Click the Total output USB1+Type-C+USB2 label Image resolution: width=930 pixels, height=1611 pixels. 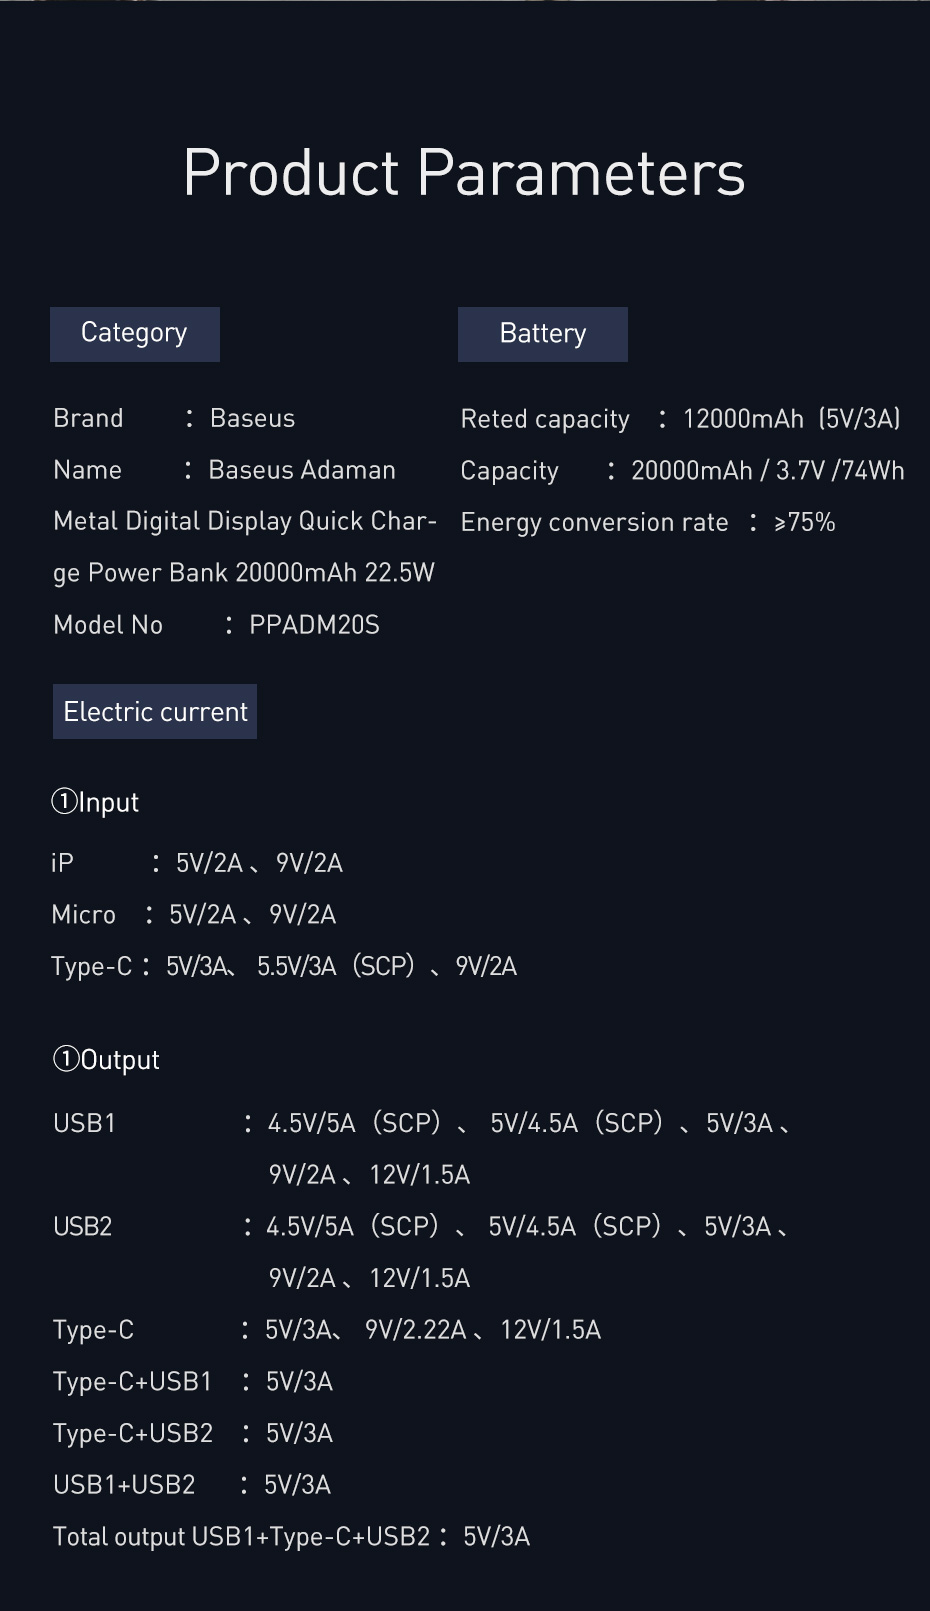click(x=241, y=1537)
